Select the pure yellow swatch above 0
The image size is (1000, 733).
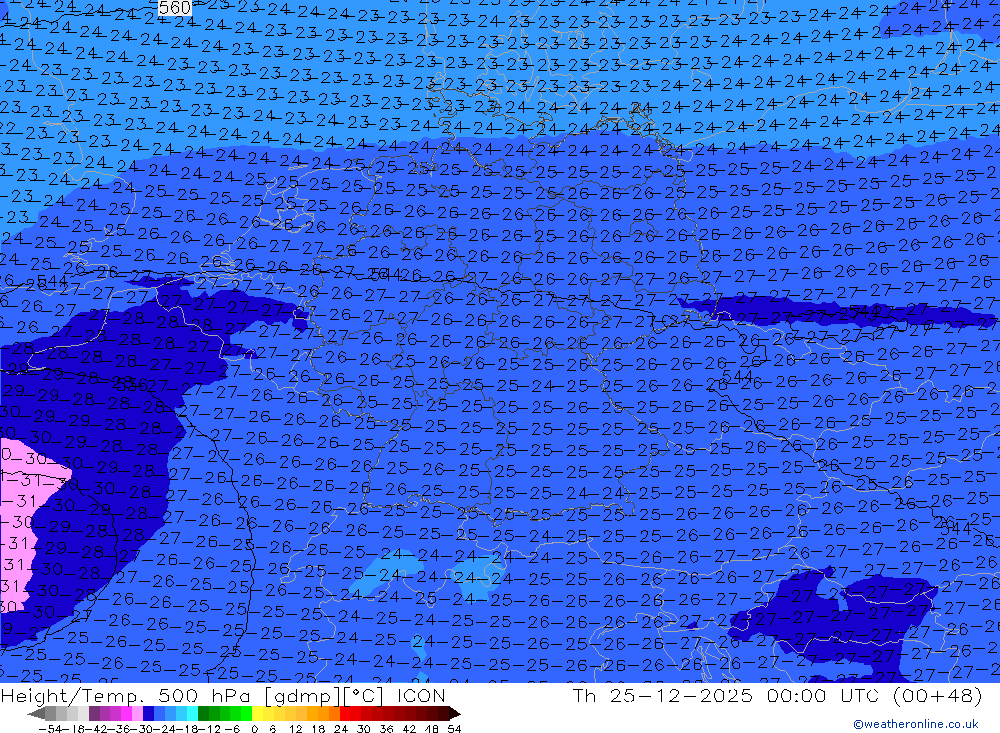pos(257,713)
